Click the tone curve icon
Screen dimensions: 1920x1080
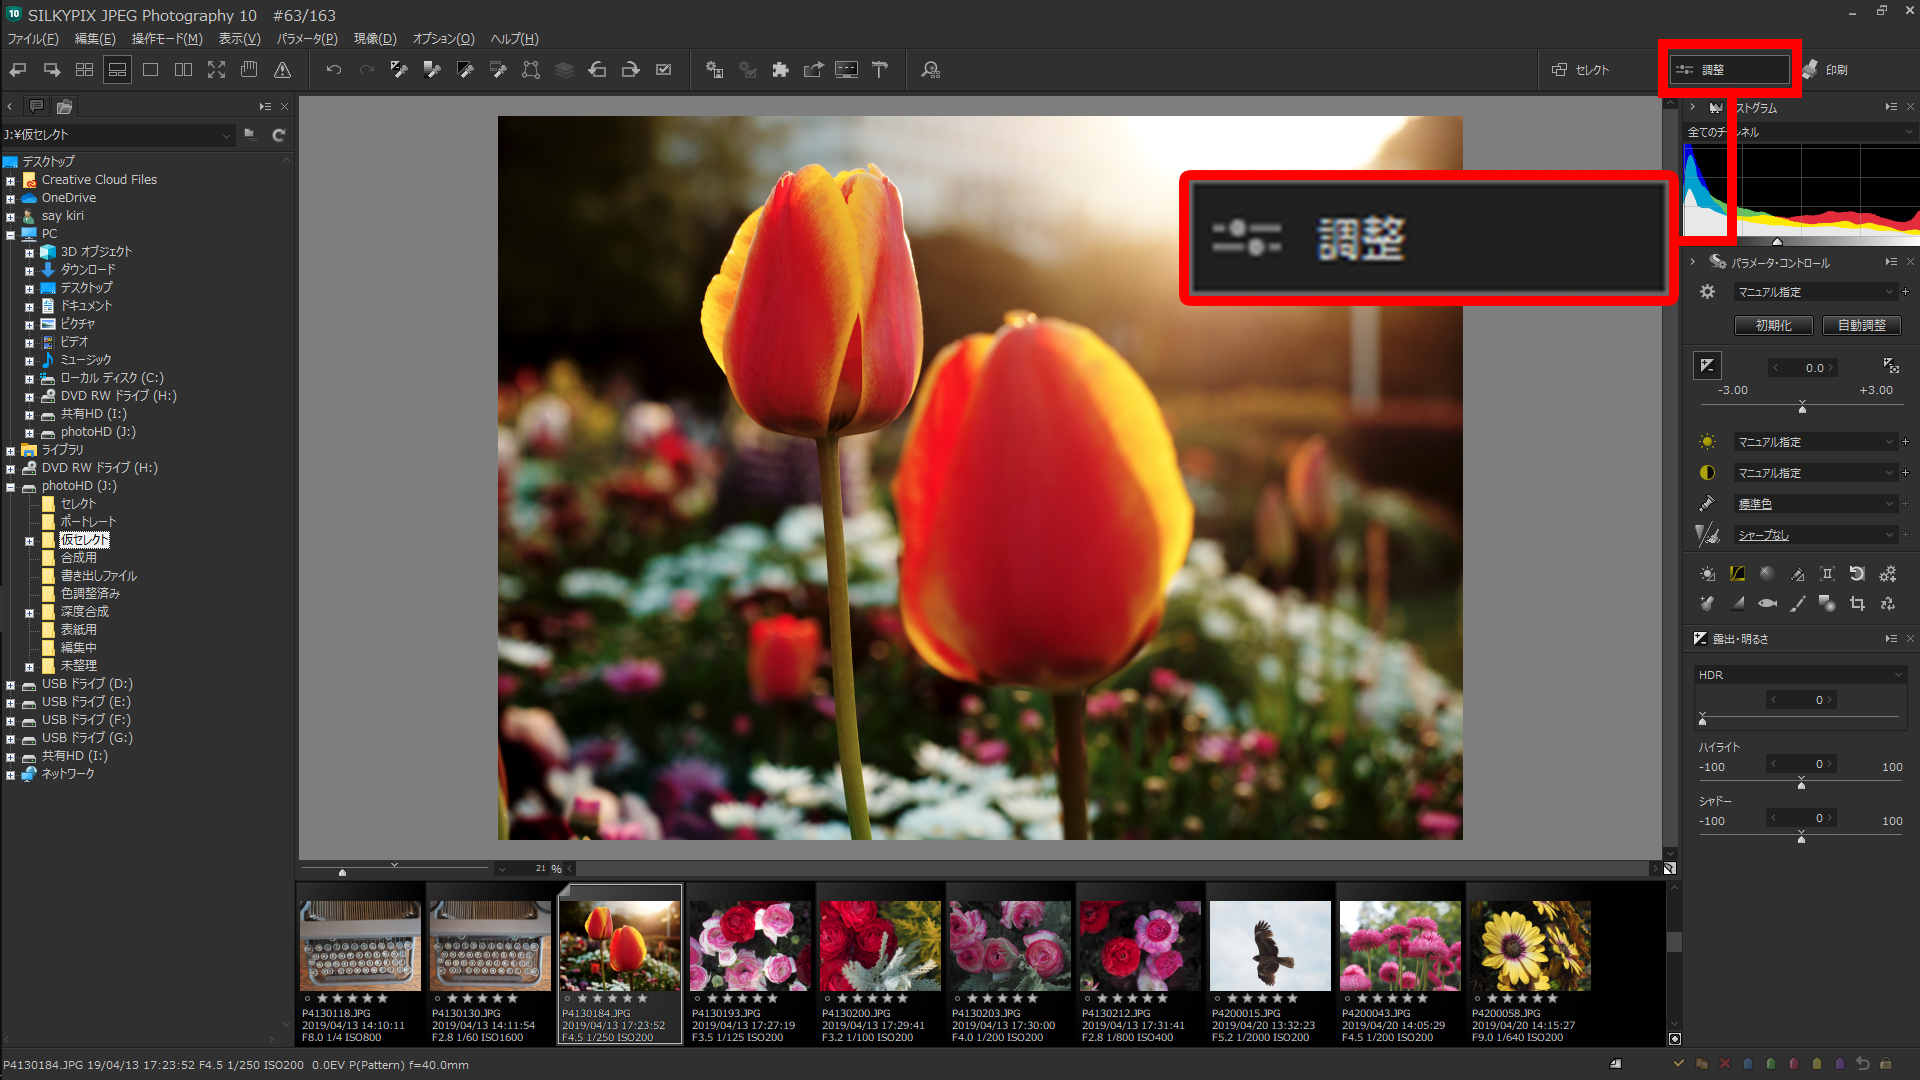click(1737, 573)
